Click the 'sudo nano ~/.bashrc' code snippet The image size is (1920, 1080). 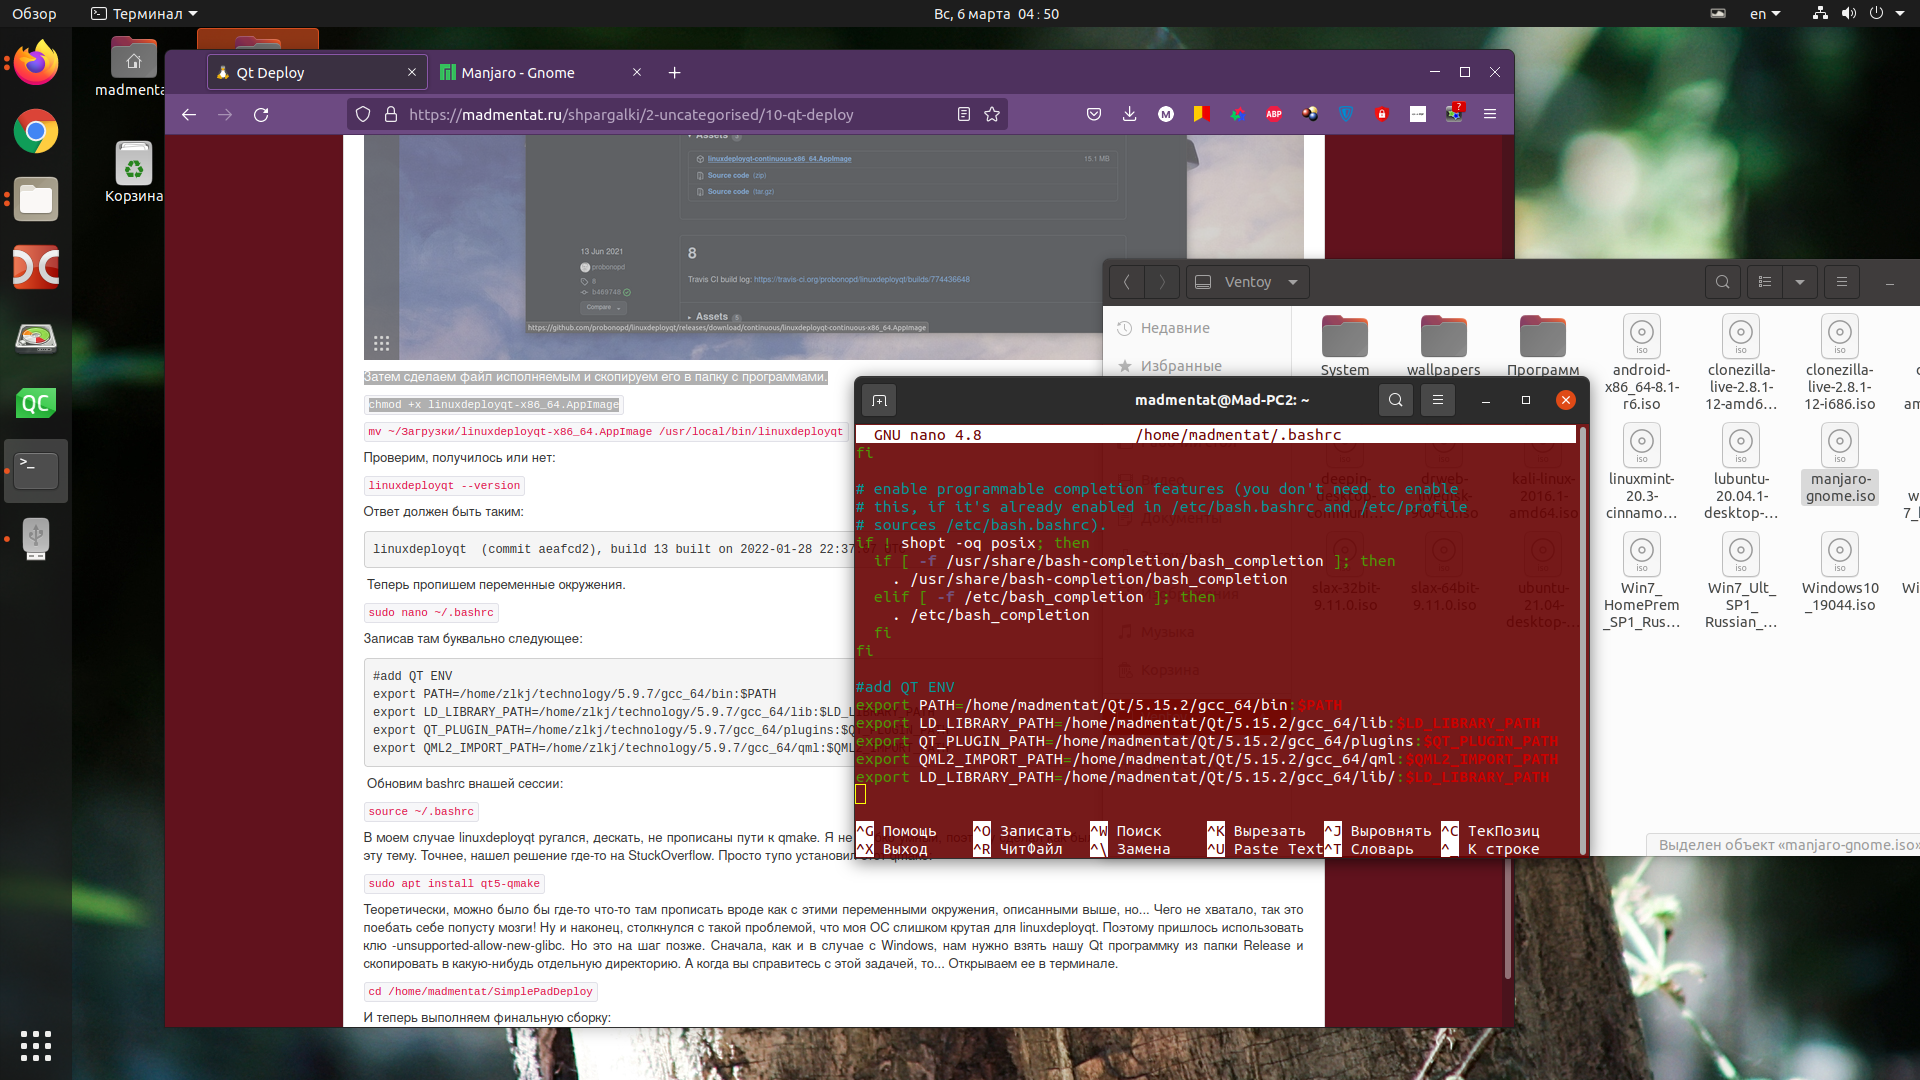[431, 613]
